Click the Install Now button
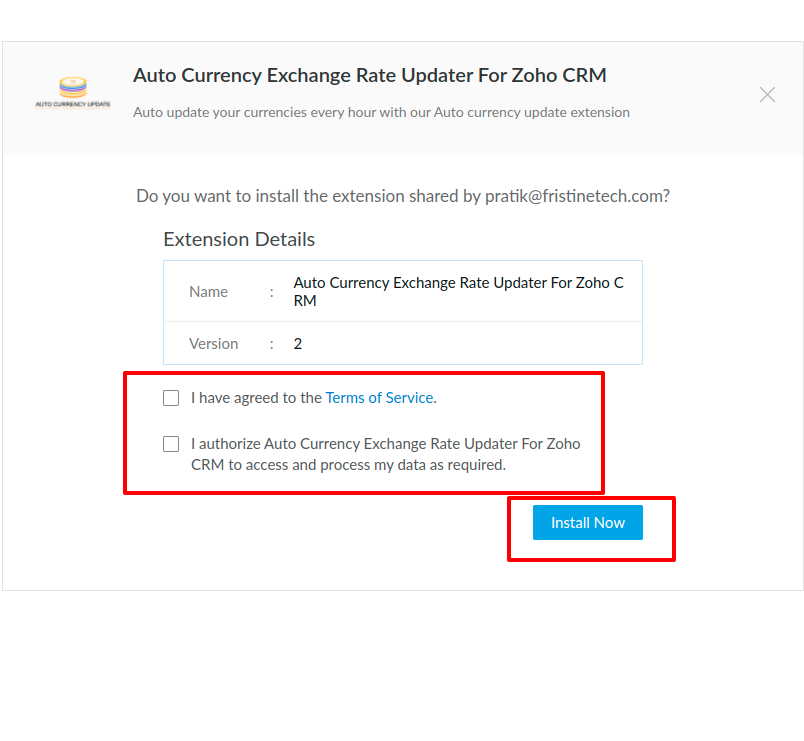804x741 pixels. (588, 523)
